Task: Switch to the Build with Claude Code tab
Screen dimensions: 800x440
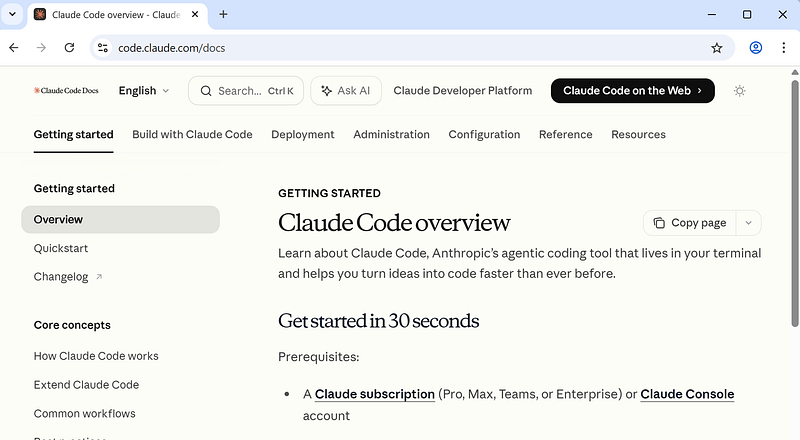Action: click(x=192, y=134)
